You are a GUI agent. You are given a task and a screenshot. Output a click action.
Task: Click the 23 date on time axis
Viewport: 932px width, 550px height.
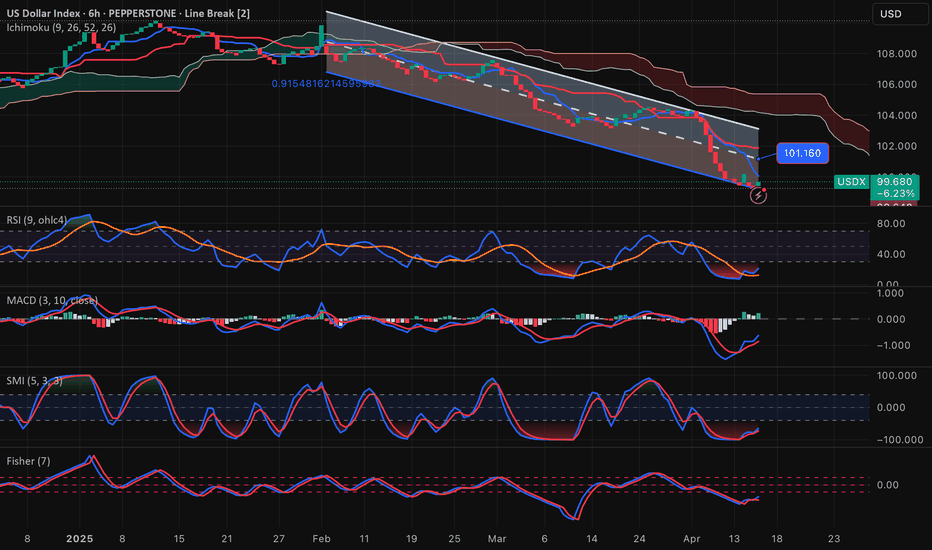click(x=834, y=539)
